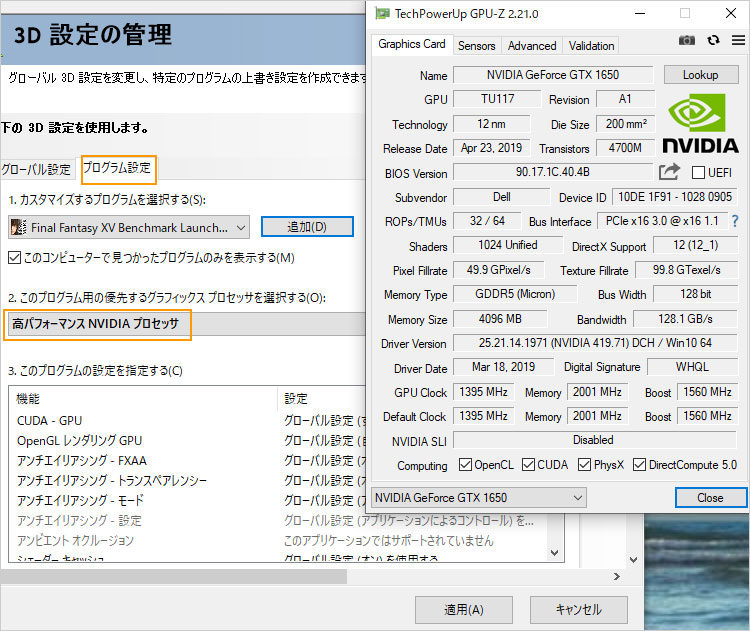
Task: Click the GPU-Z title bar app icon
Action: point(382,14)
